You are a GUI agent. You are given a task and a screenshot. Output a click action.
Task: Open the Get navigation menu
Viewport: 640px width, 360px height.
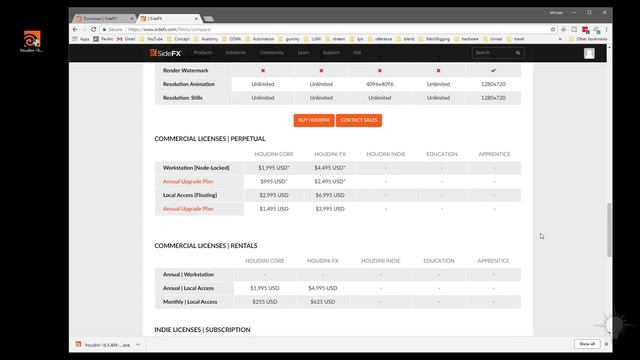coord(357,53)
